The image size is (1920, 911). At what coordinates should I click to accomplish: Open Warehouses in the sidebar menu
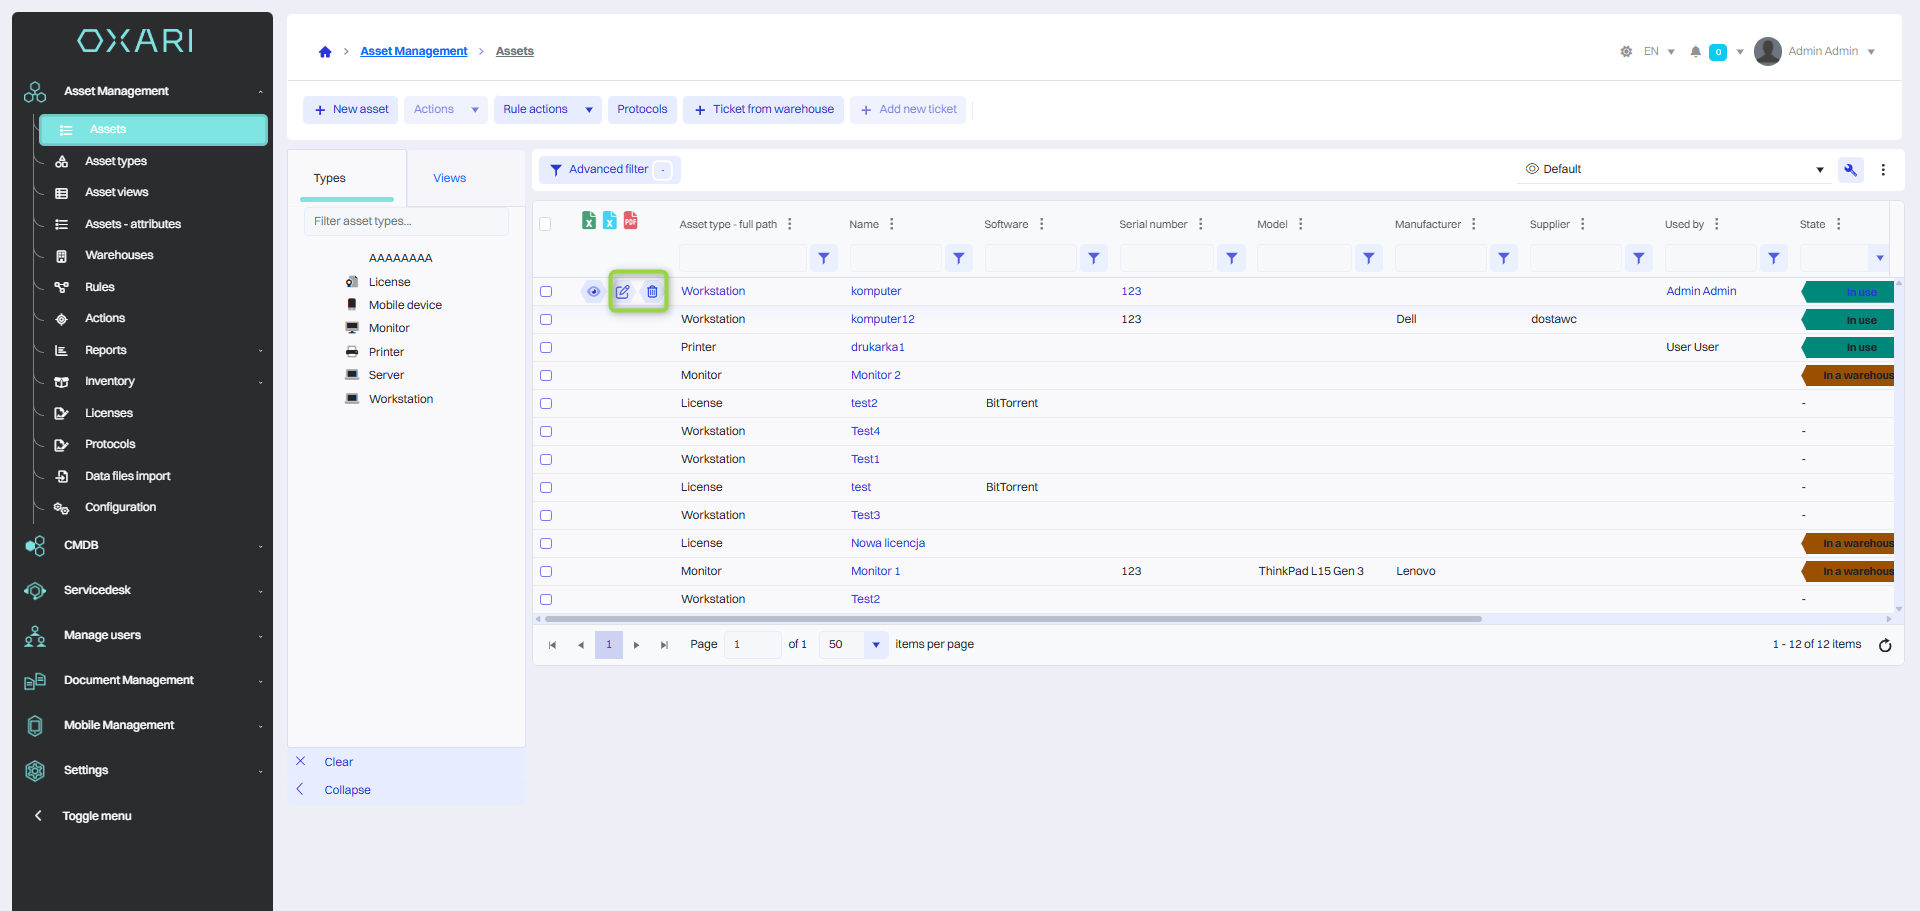[119, 256]
